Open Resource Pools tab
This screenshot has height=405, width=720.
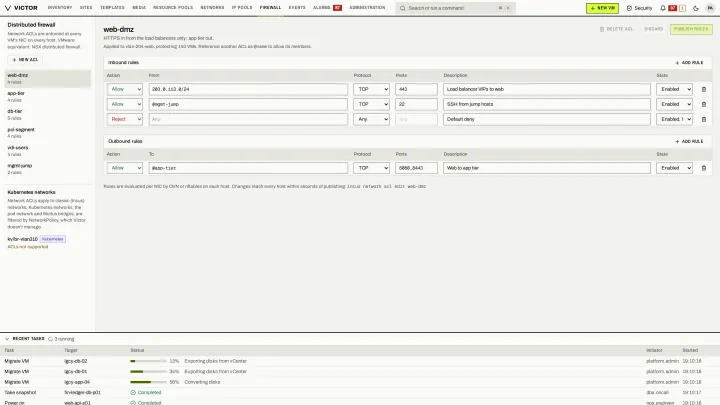173,8
